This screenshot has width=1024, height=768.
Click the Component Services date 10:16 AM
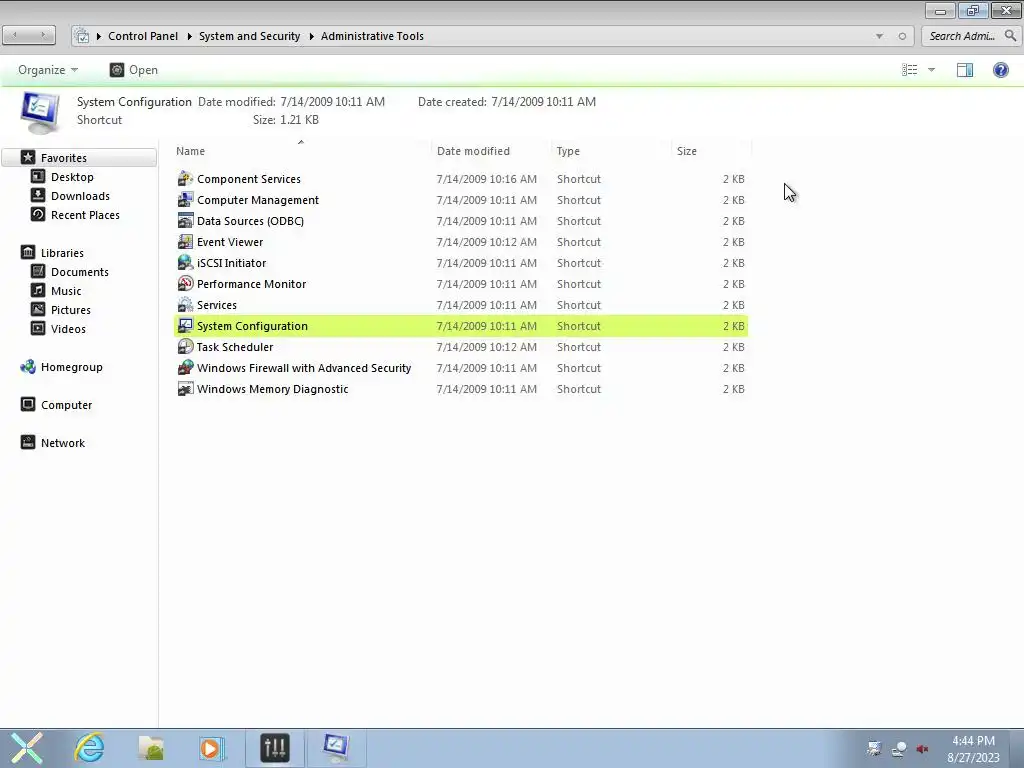487,179
